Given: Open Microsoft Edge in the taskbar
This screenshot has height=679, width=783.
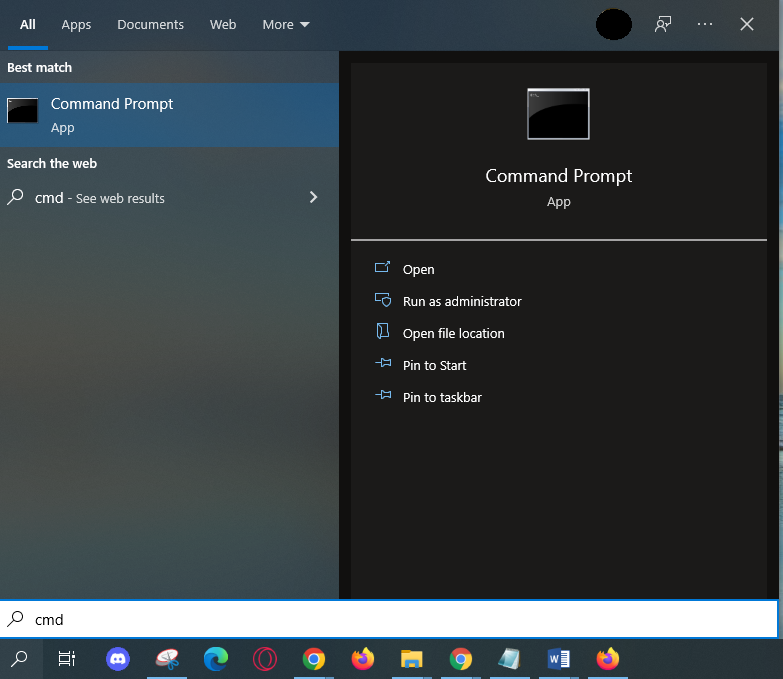Looking at the screenshot, I should tap(216, 659).
